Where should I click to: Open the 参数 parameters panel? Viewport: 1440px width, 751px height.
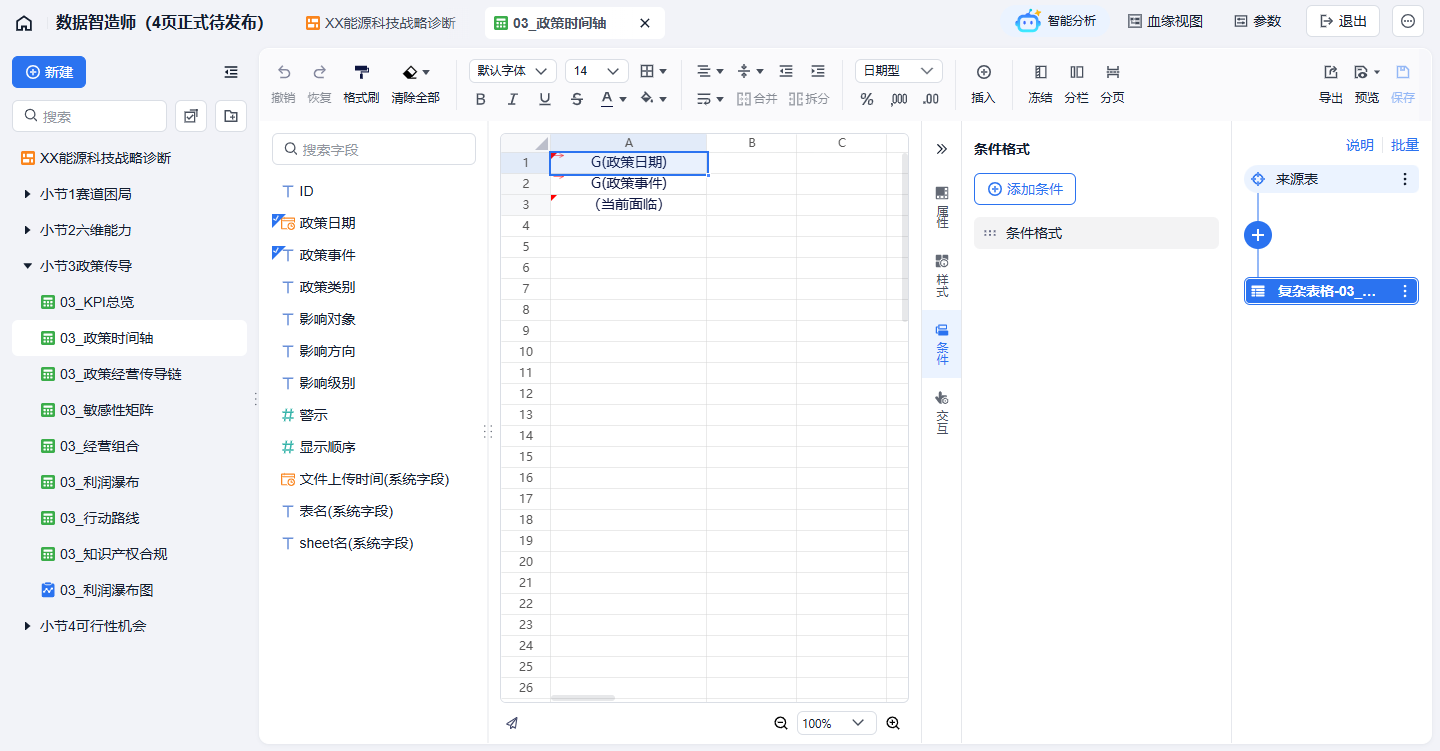point(1257,21)
